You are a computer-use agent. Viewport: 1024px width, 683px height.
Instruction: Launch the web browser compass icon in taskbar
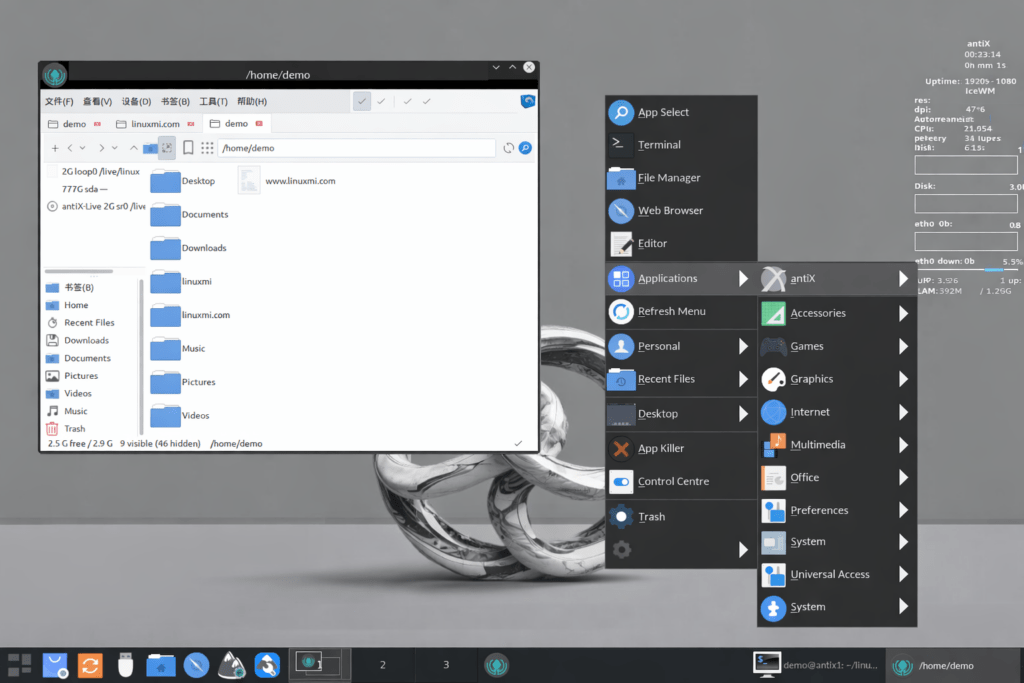pyautogui.click(x=196, y=664)
